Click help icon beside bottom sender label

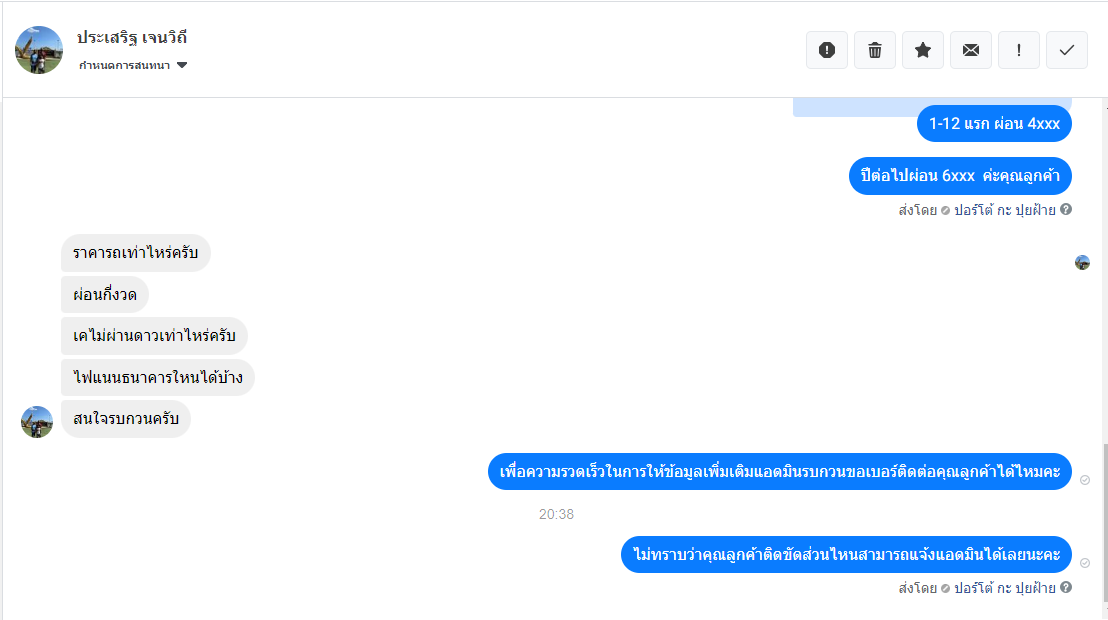click(1066, 587)
